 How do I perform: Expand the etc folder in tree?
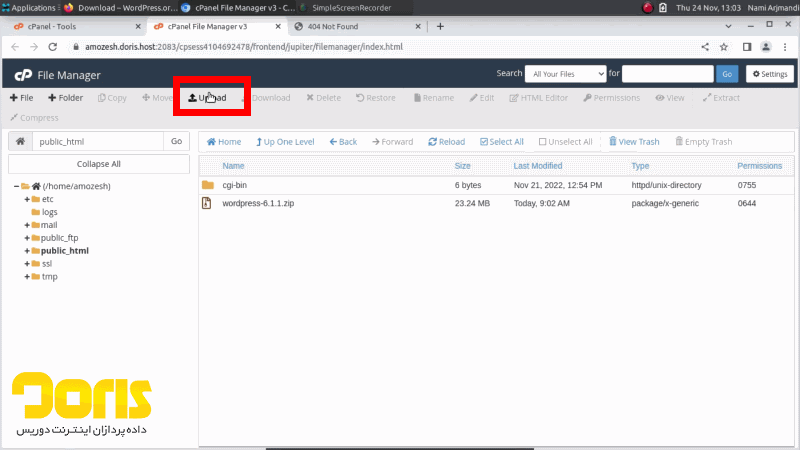click(26, 199)
